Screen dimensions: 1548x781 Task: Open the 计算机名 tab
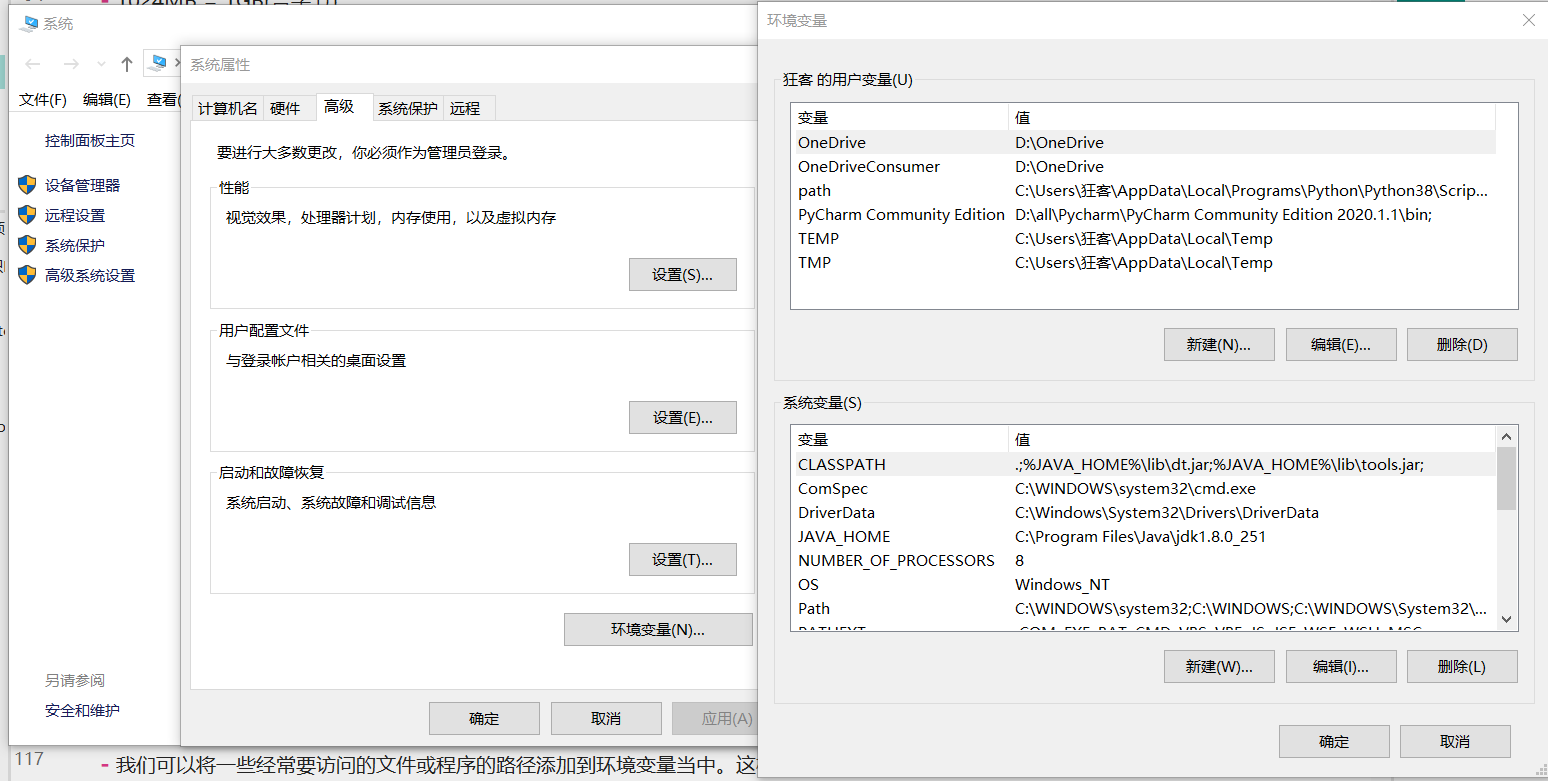[x=227, y=108]
